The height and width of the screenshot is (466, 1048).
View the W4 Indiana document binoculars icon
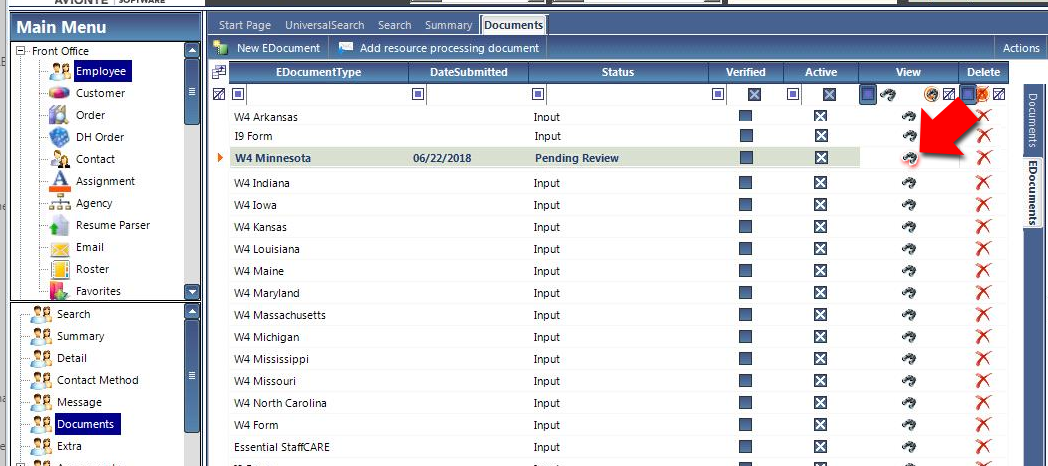pos(908,183)
